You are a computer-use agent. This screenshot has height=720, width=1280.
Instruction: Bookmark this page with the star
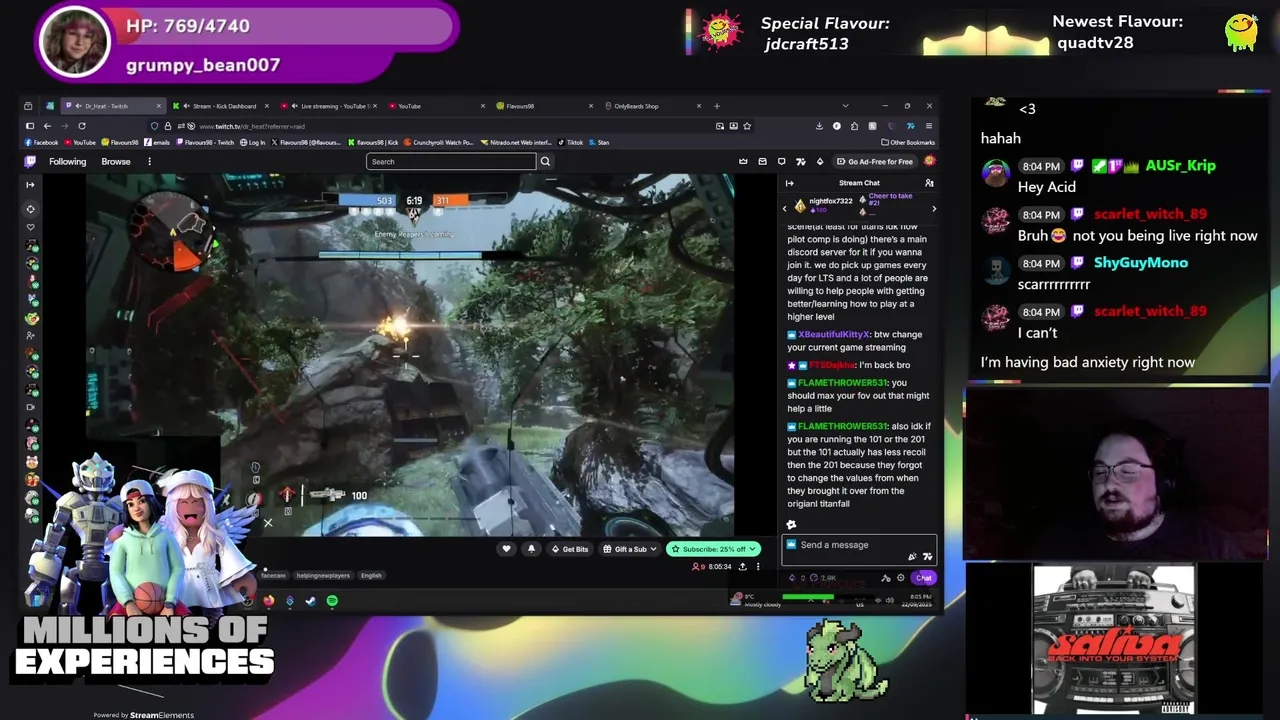point(747,126)
